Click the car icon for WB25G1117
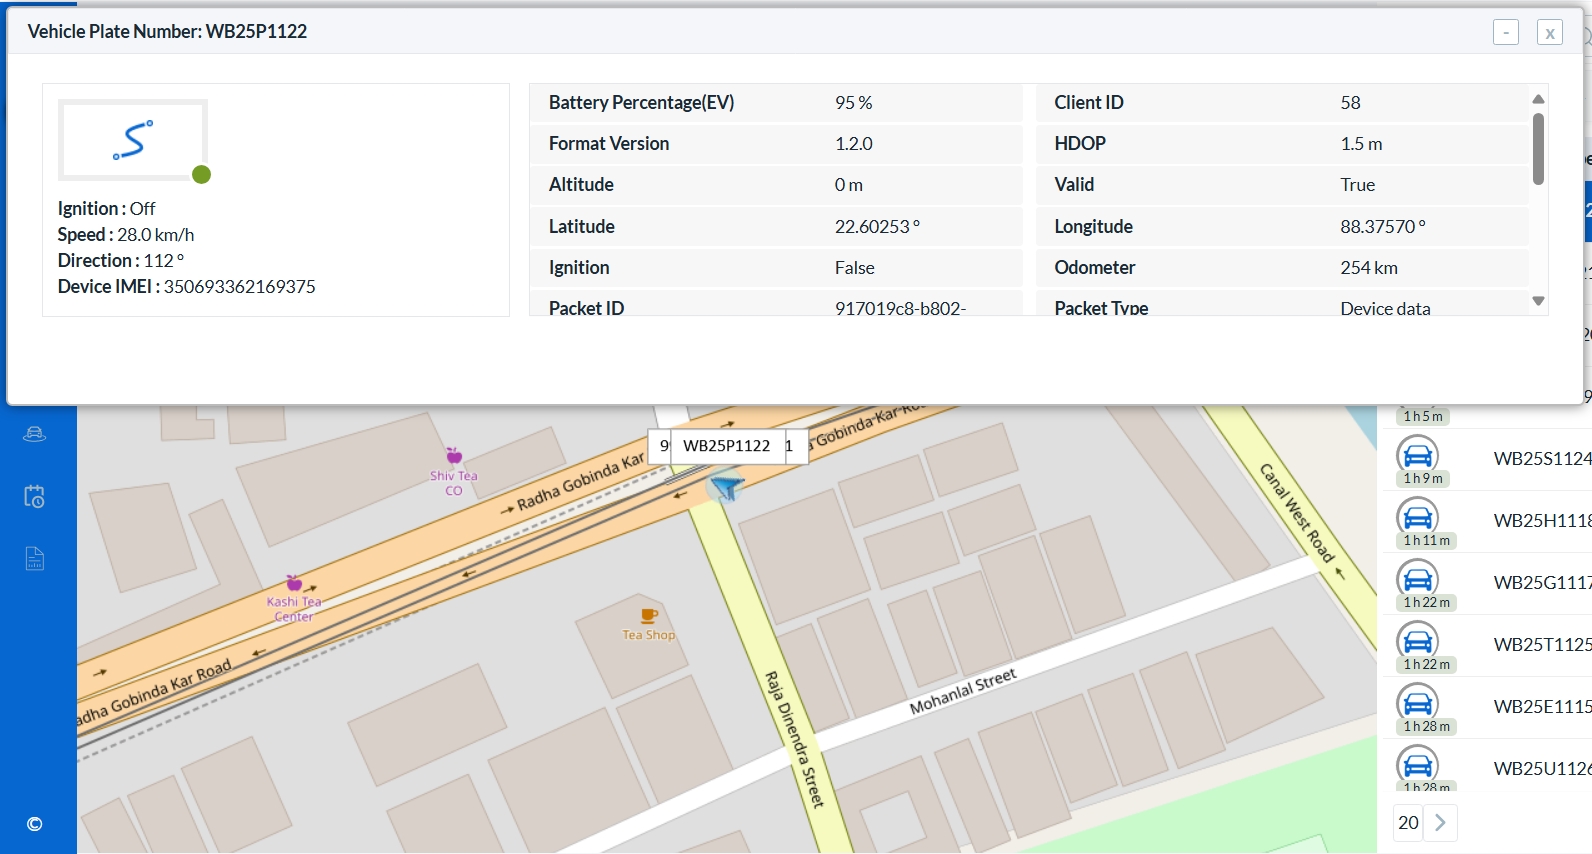 click(x=1417, y=580)
